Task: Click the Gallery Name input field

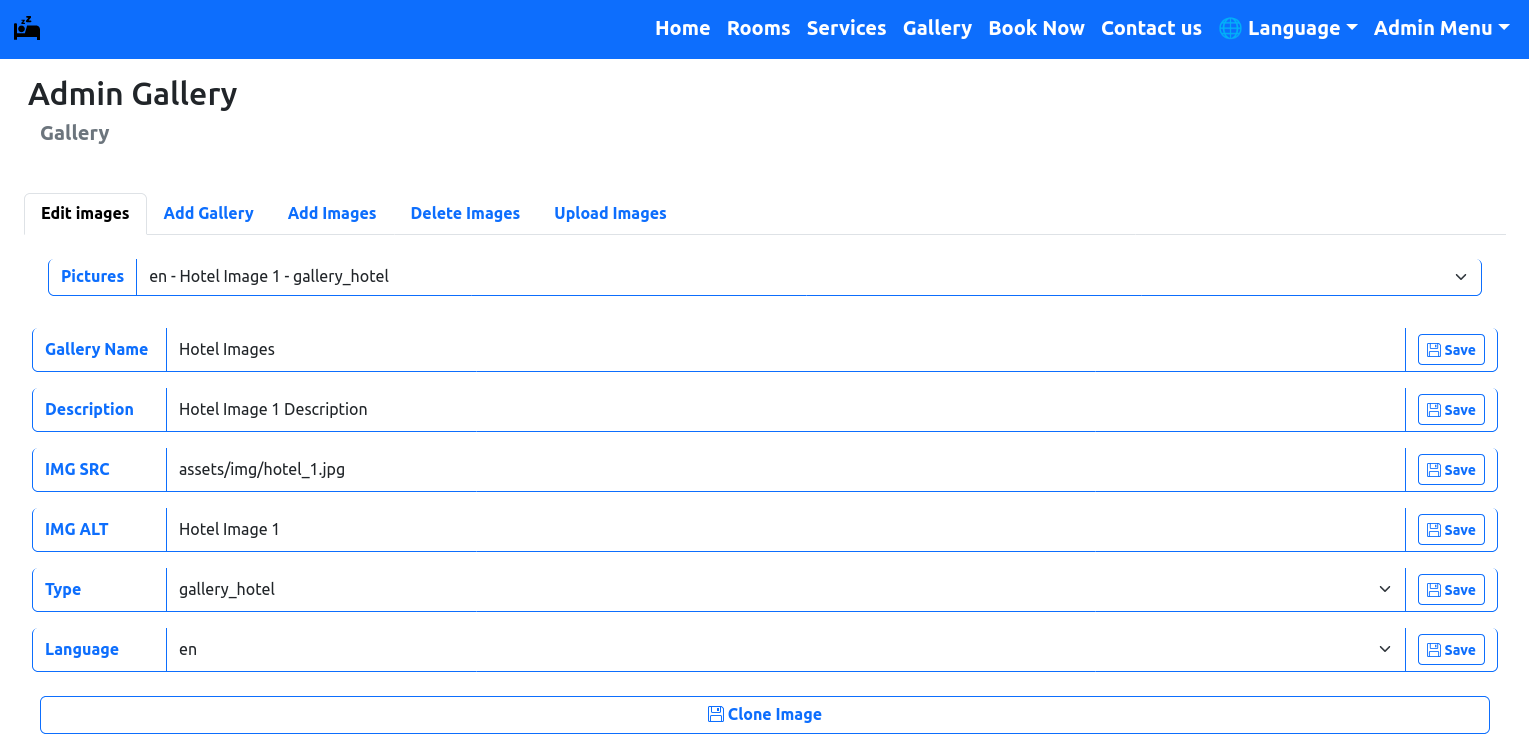Action: (x=786, y=350)
